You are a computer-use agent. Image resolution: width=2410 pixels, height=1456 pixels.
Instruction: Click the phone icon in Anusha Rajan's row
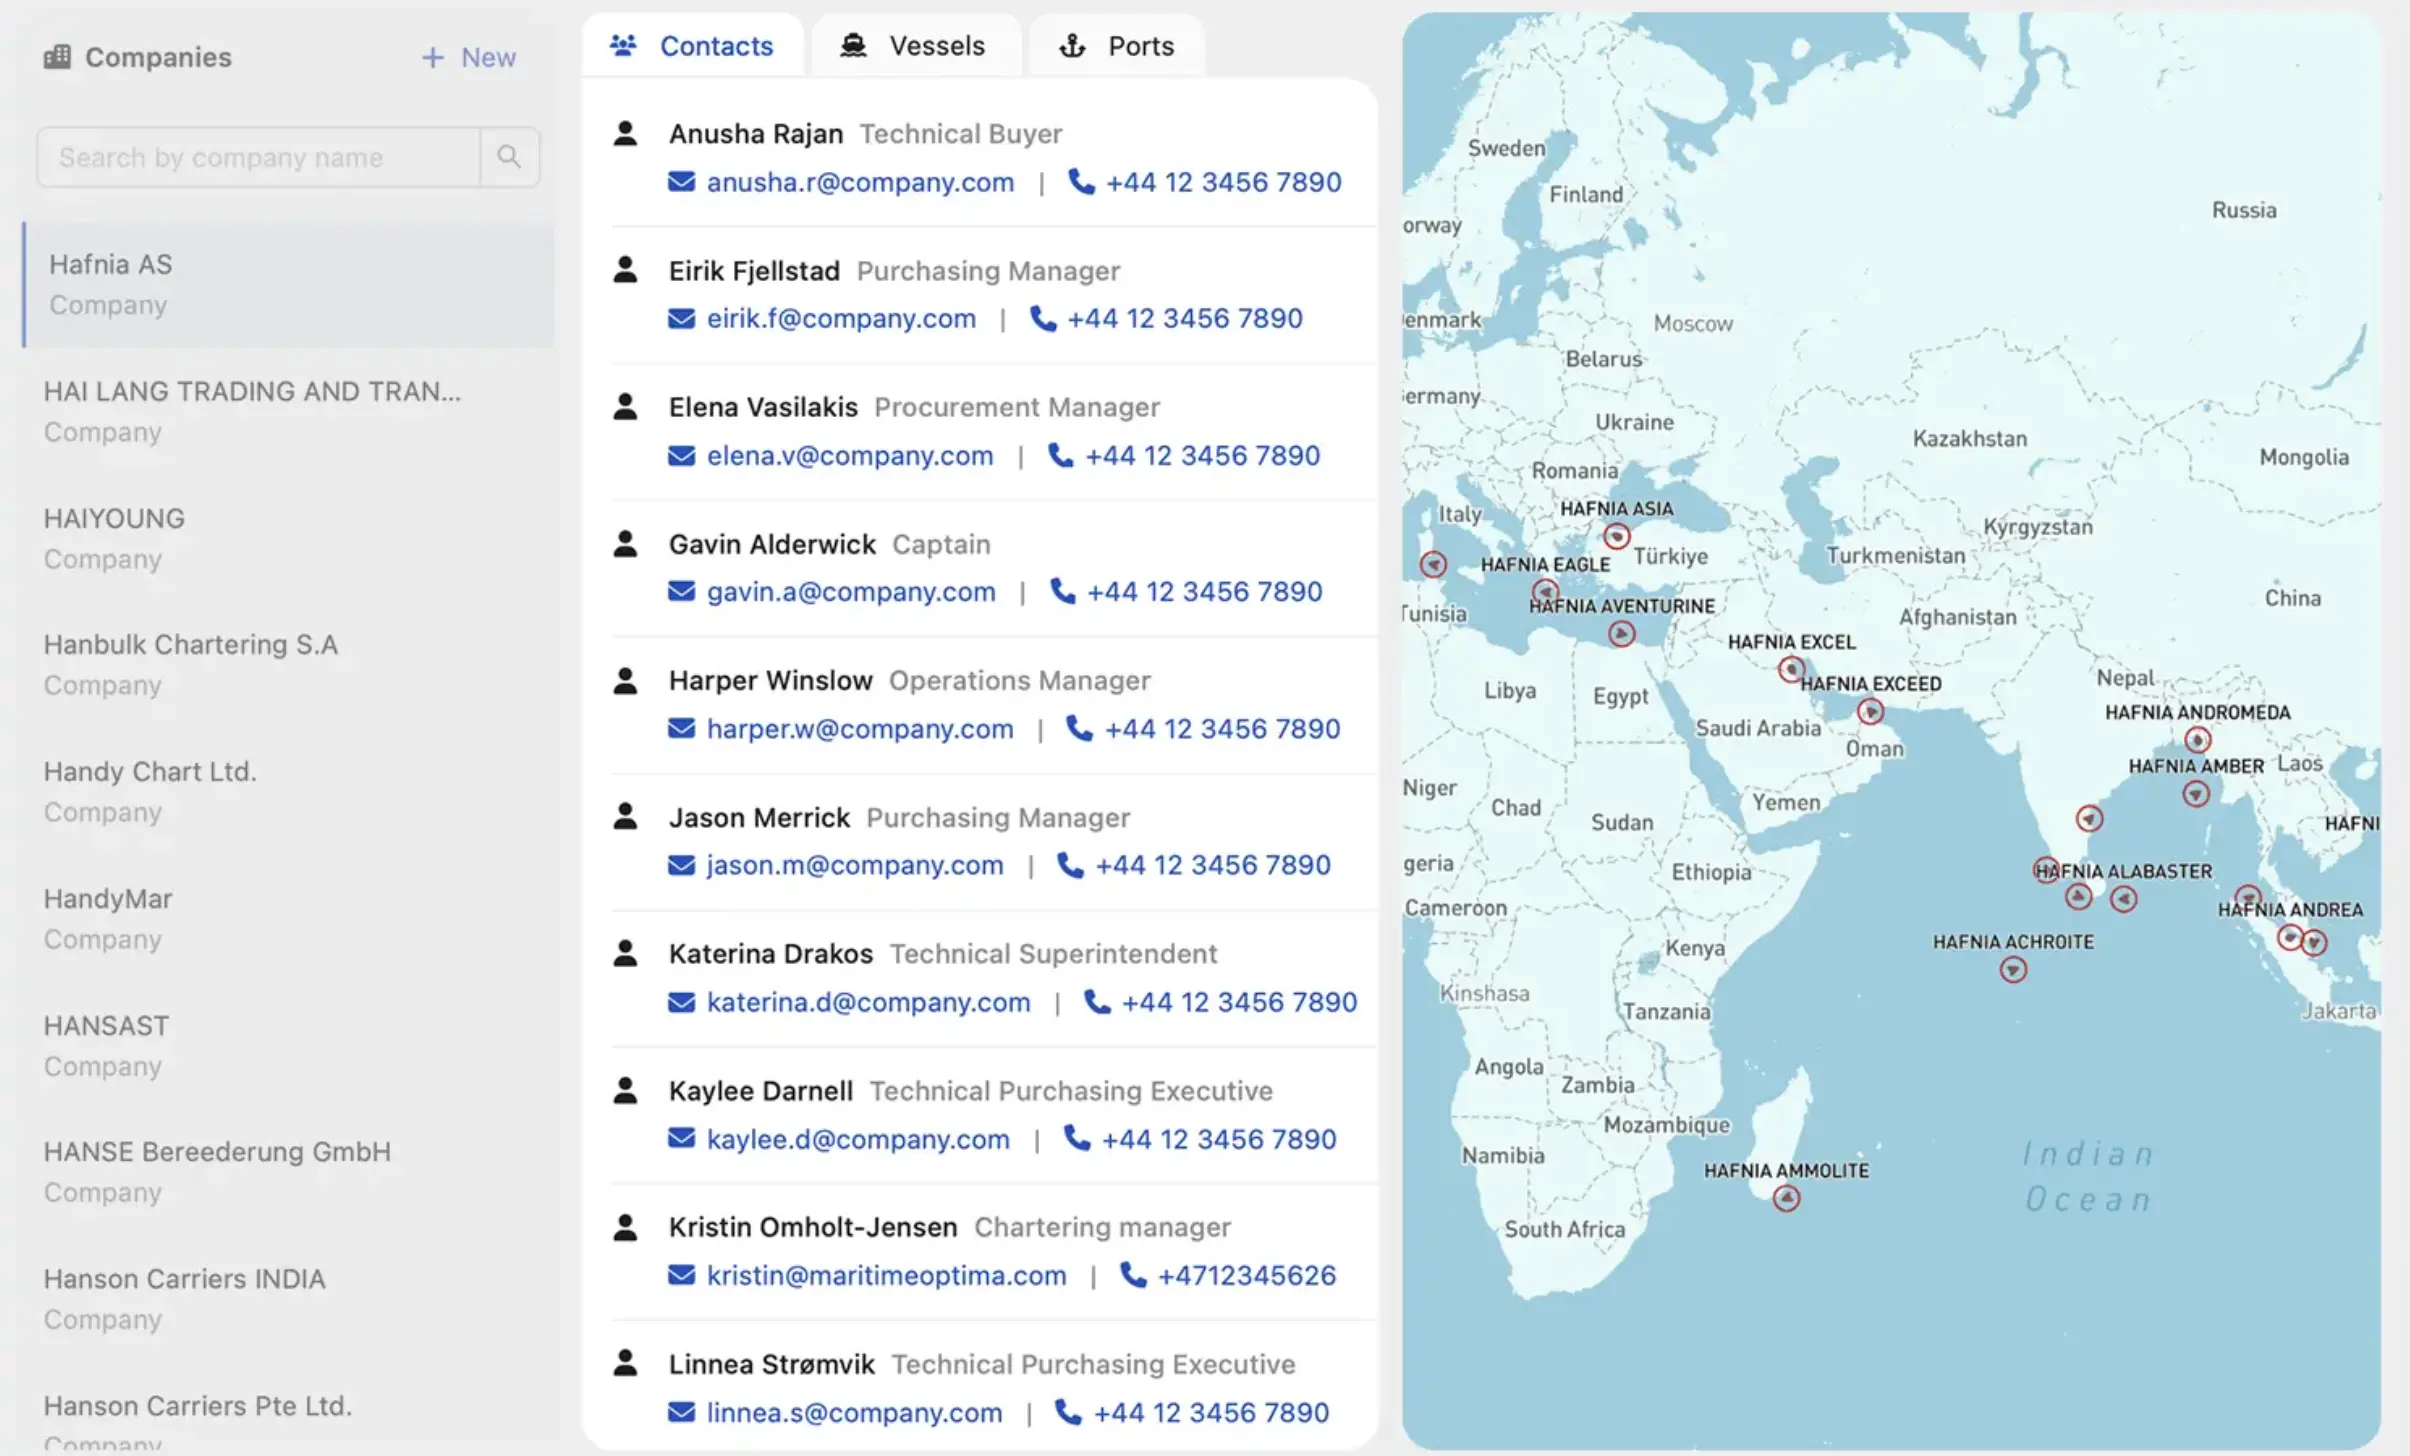[x=1081, y=181]
